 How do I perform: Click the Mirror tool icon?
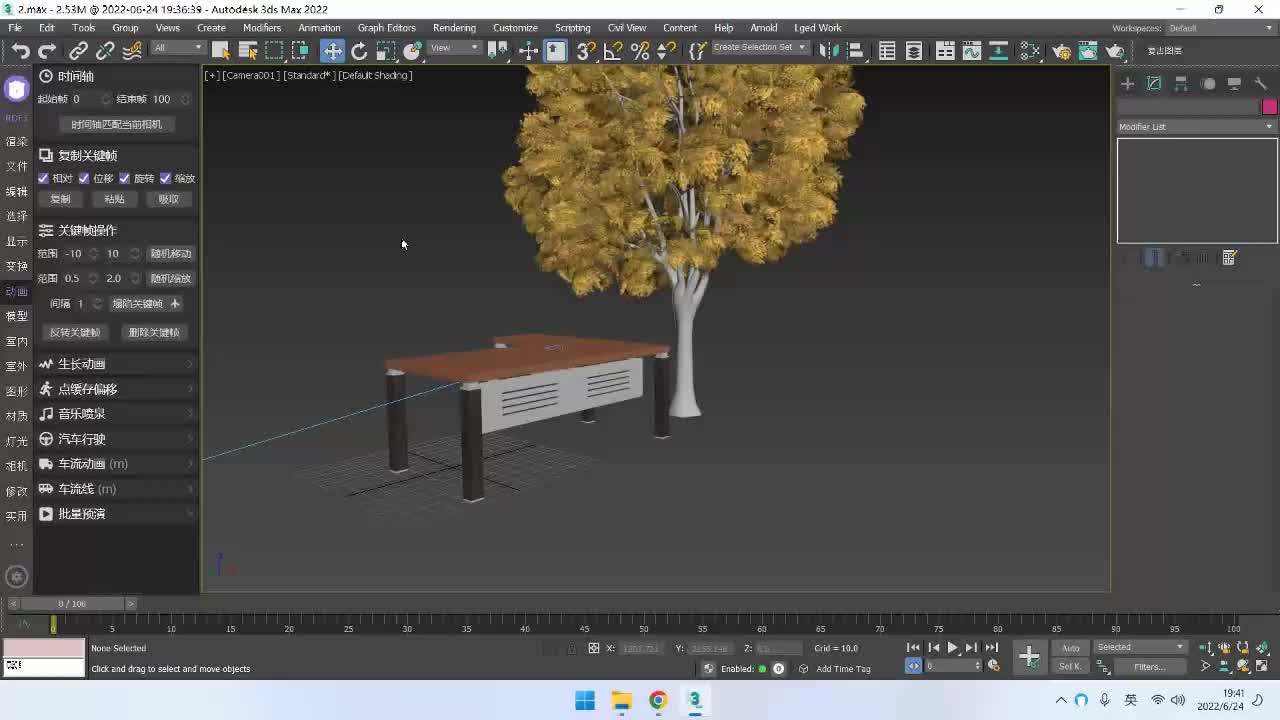[x=828, y=51]
